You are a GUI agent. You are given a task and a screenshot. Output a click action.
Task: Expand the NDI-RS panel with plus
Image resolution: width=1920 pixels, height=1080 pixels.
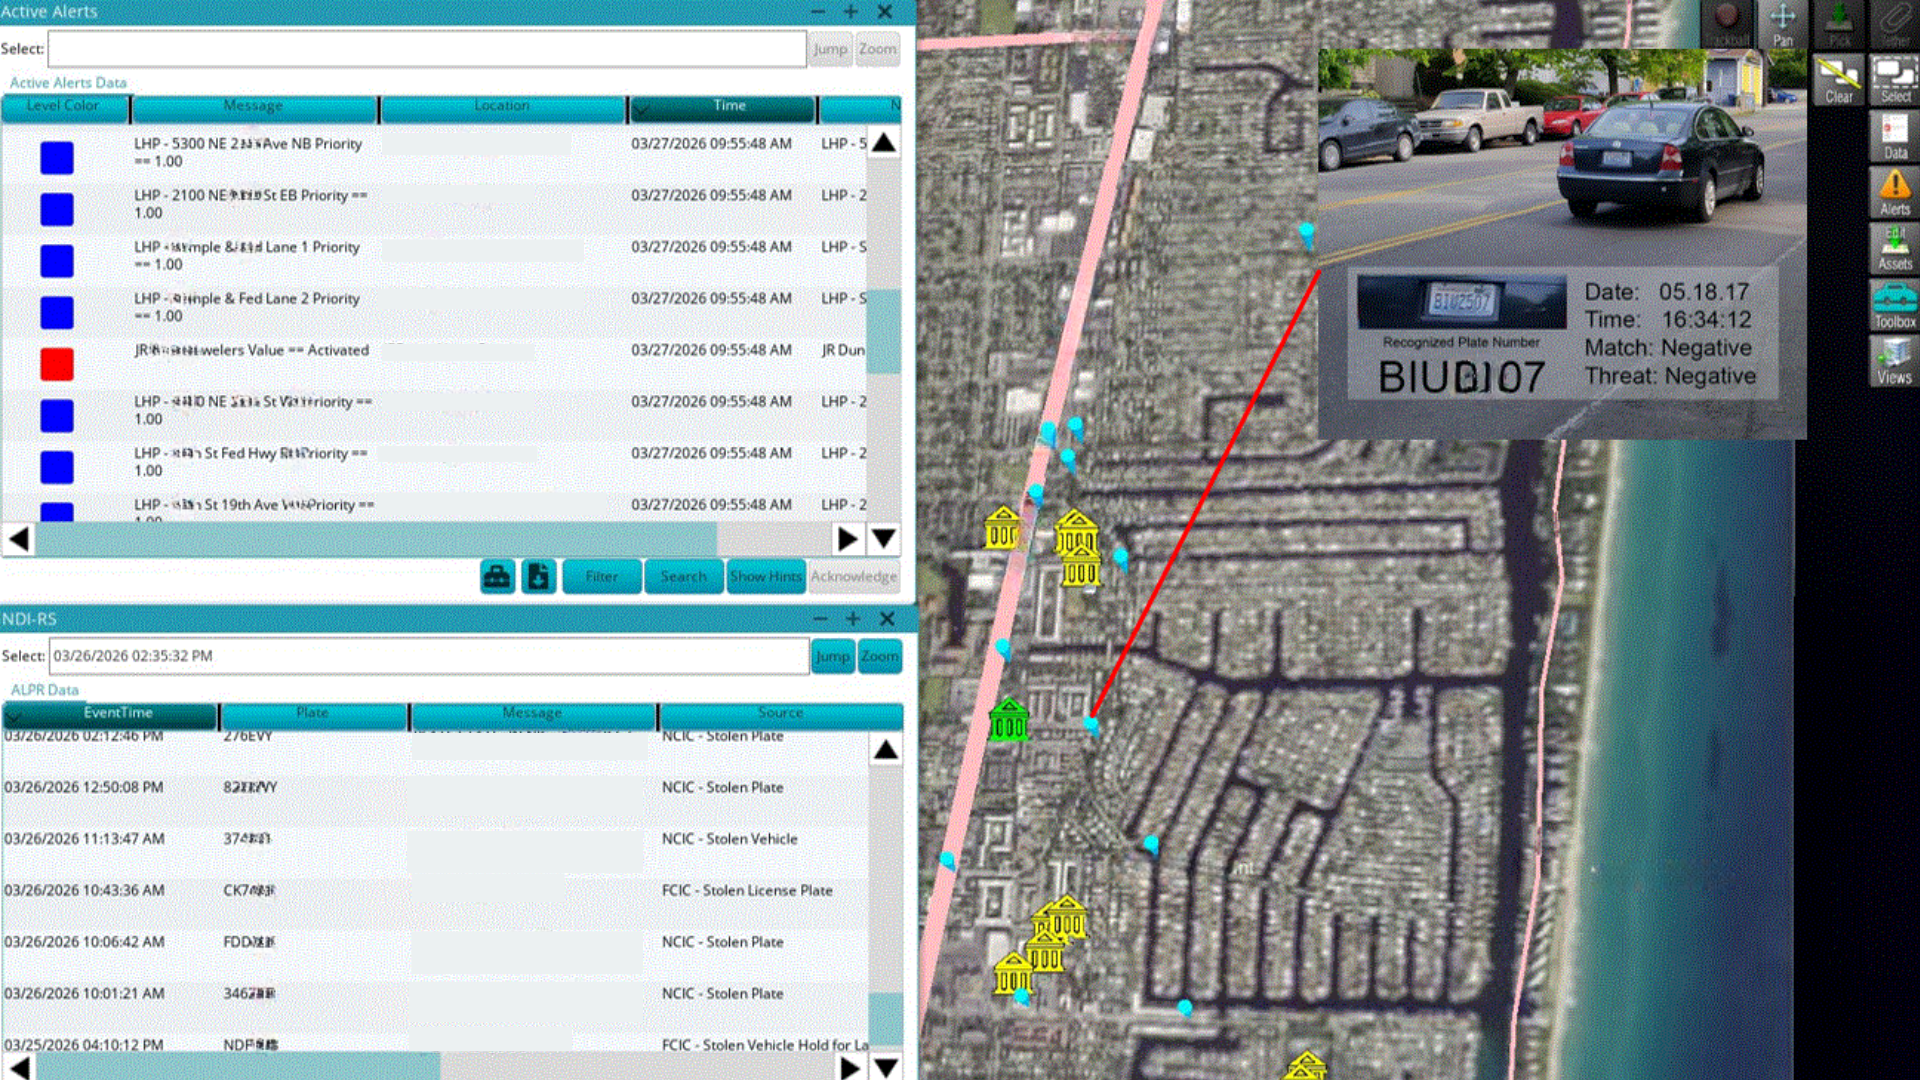853,619
